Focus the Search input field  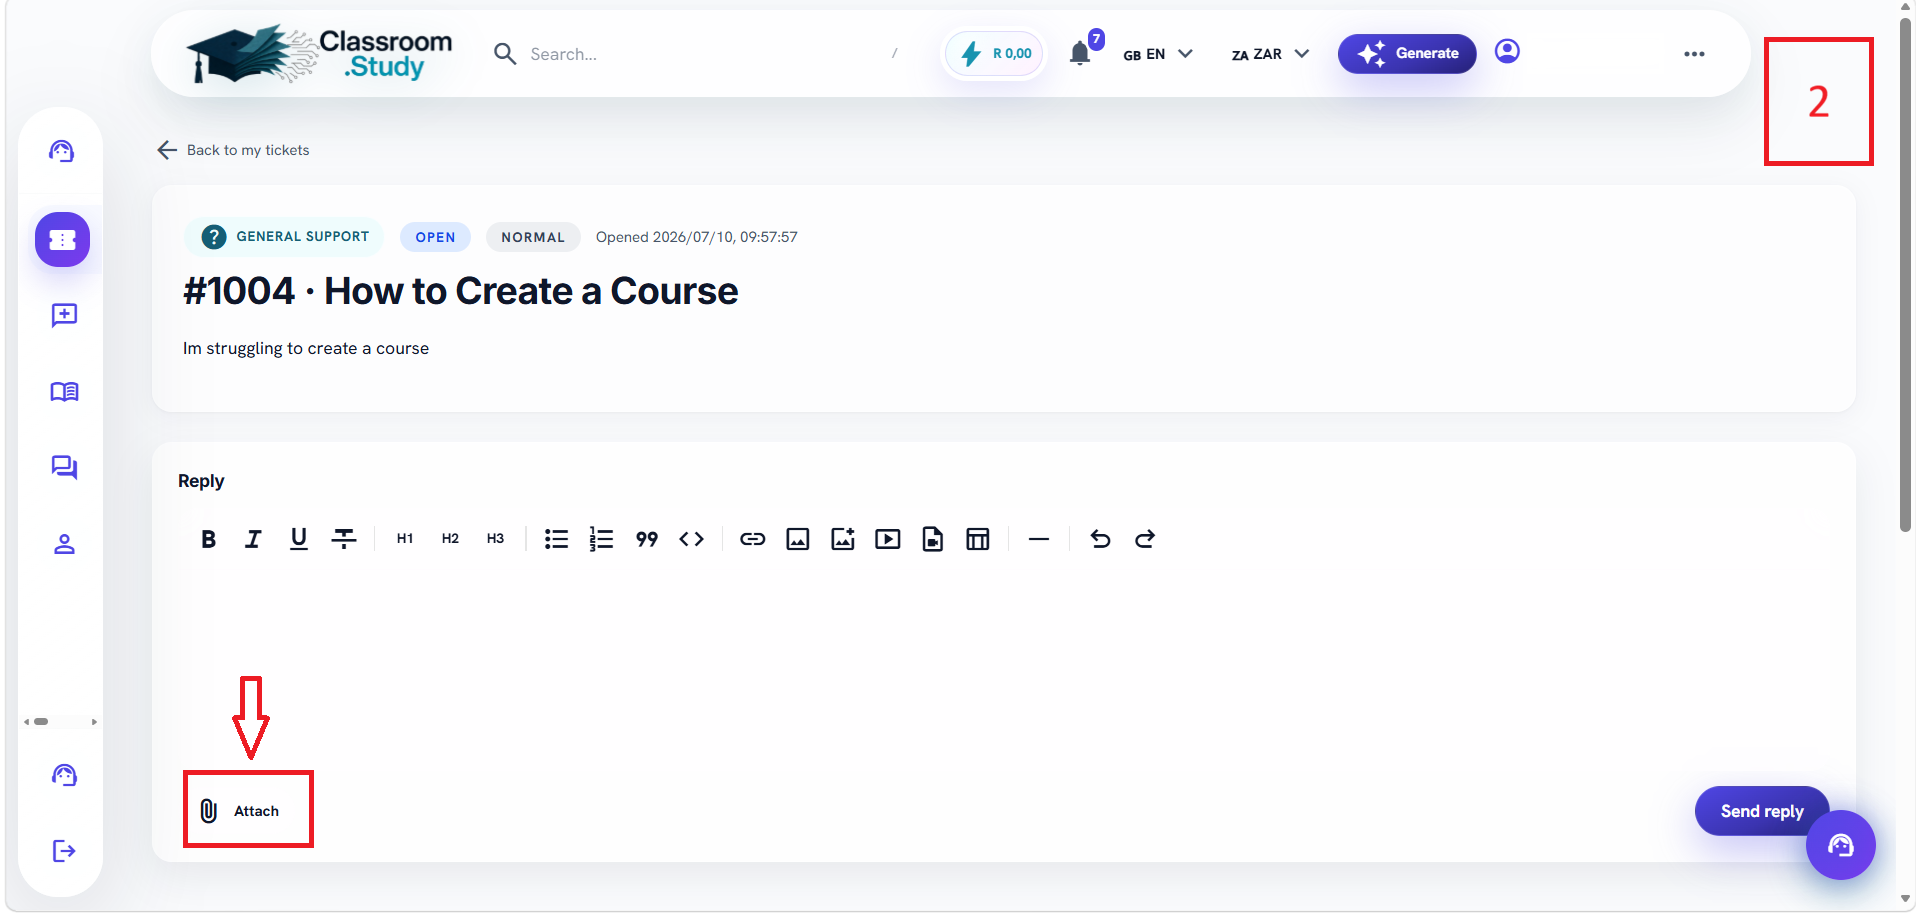tap(700, 54)
